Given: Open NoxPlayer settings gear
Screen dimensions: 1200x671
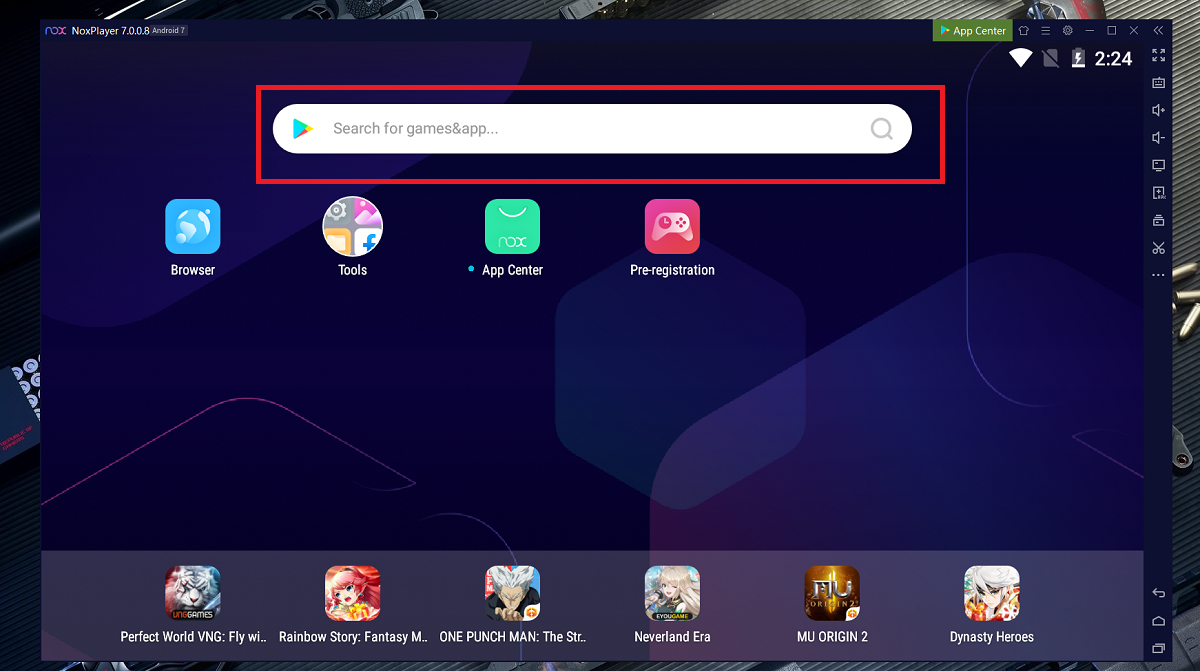Looking at the screenshot, I should (x=1067, y=31).
